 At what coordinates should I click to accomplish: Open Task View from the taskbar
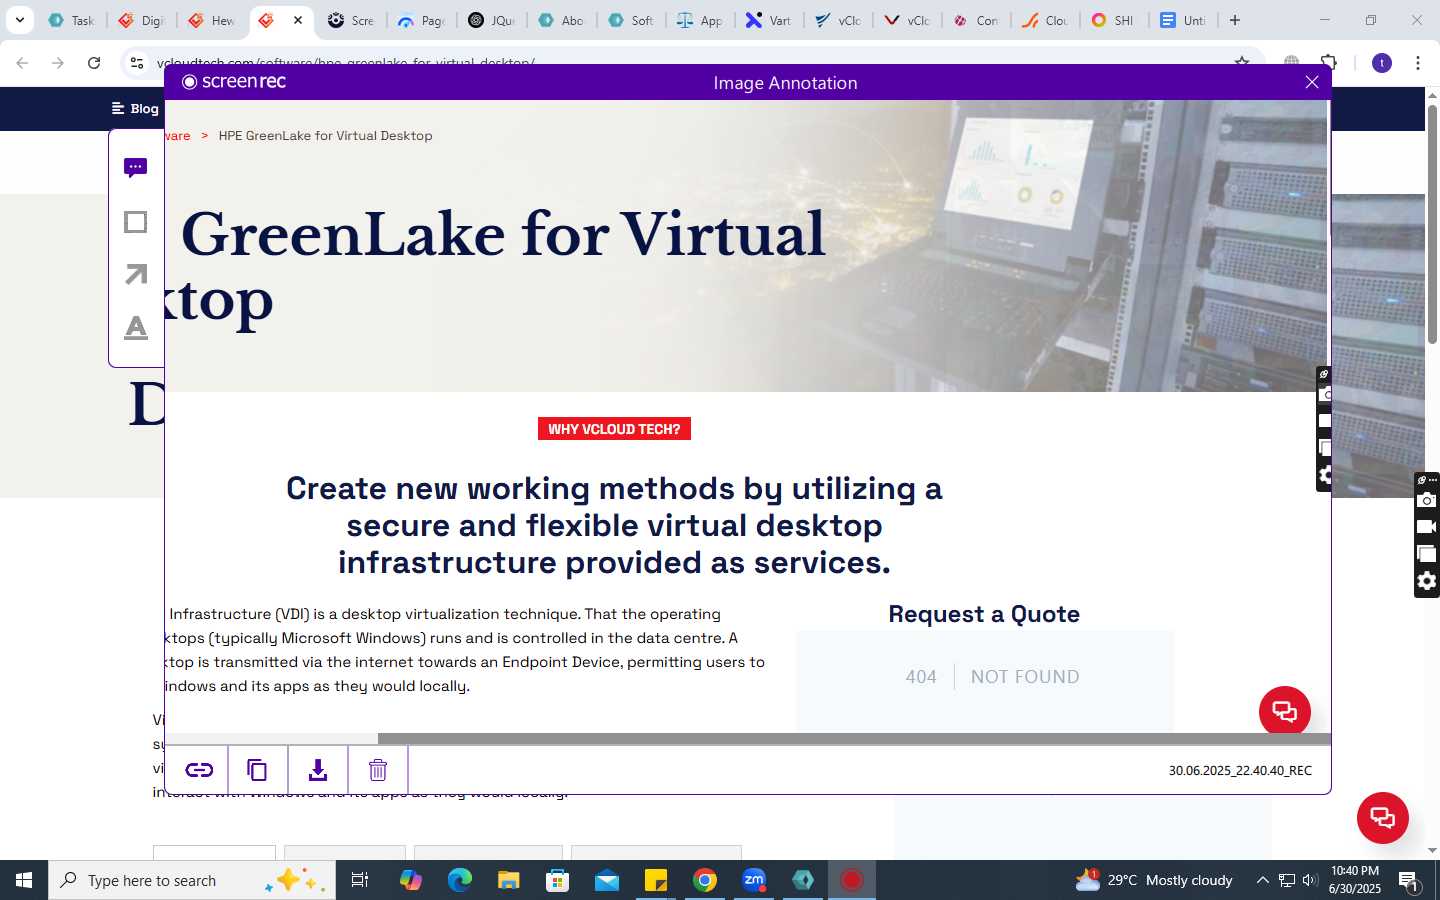pos(360,880)
